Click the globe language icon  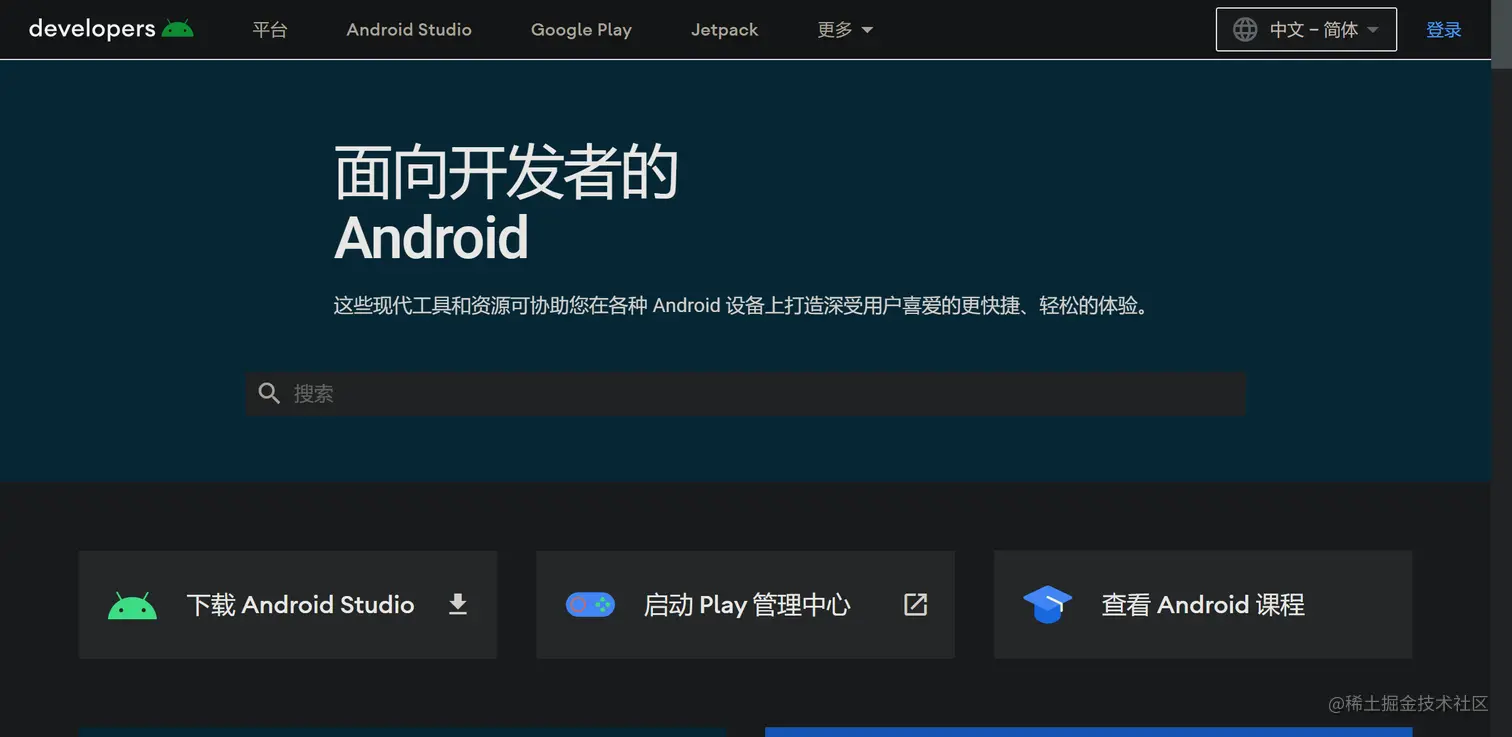pyautogui.click(x=1245, y=30)
